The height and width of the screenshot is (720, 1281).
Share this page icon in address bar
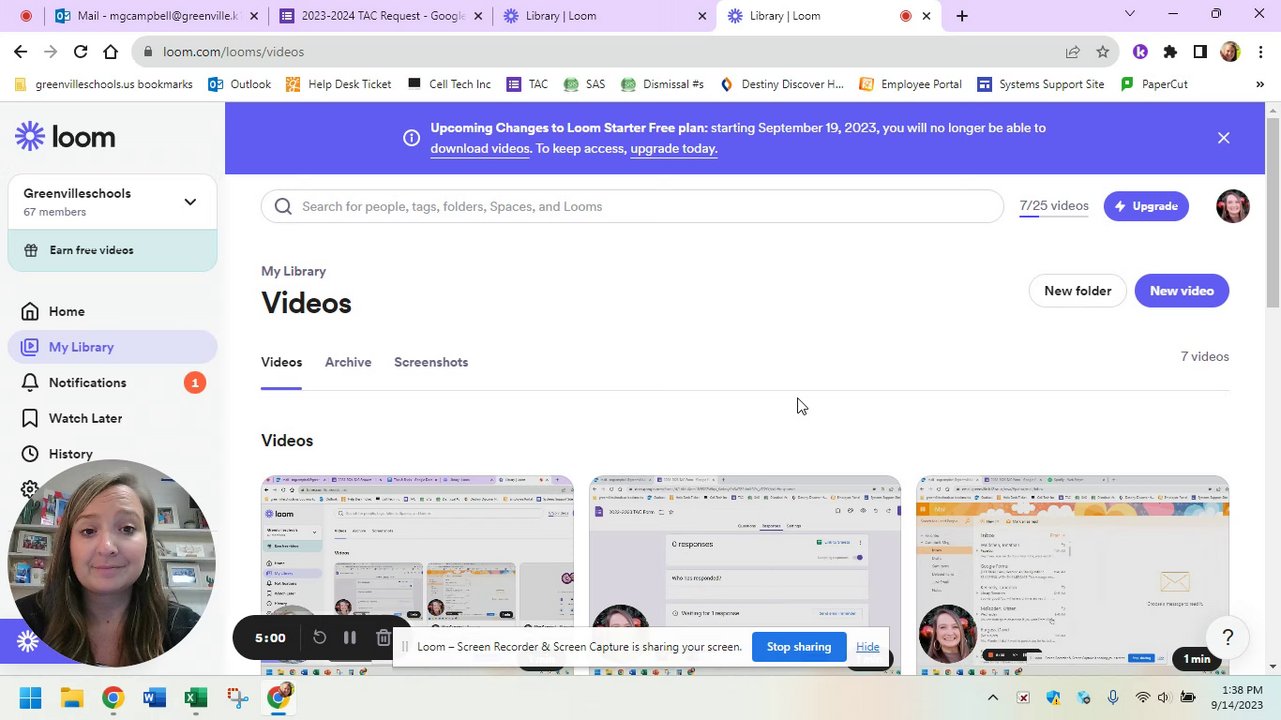click(1072, 52)
